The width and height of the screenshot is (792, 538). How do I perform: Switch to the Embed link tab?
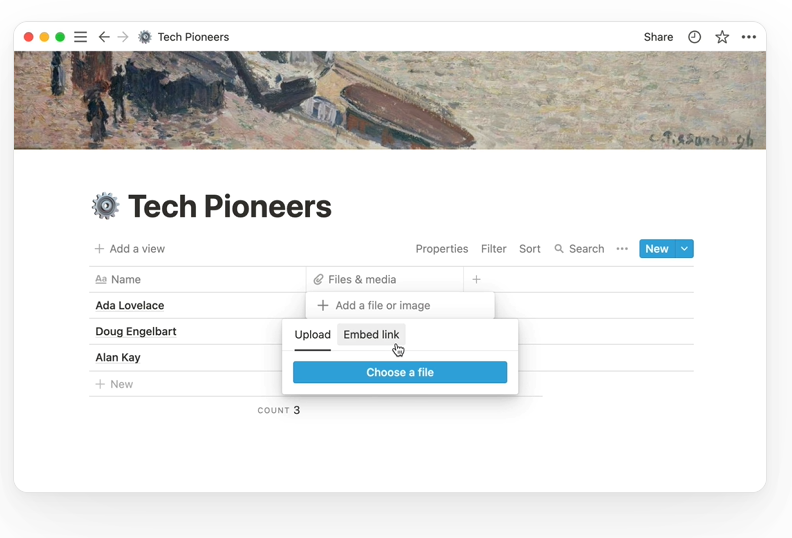click(x=371, y=334)
